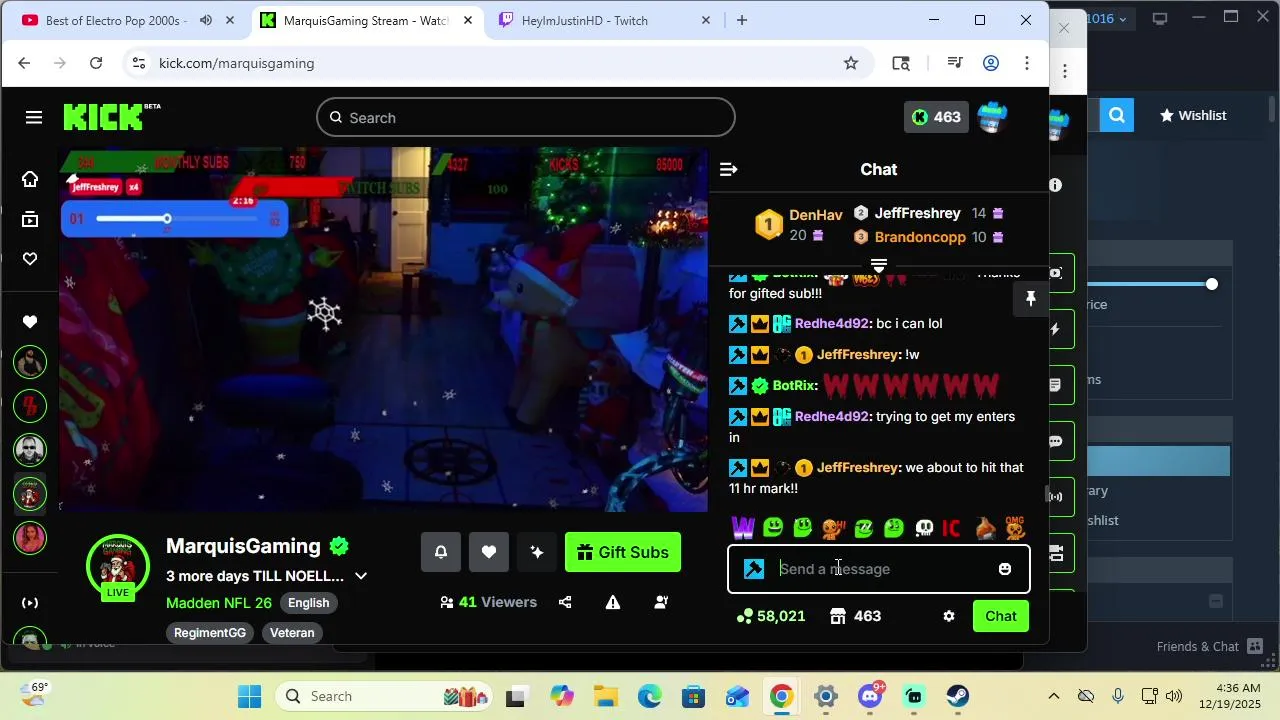Open Chrome media control icon
This screenshot has height=720, width=1280.
coord(955,63)
